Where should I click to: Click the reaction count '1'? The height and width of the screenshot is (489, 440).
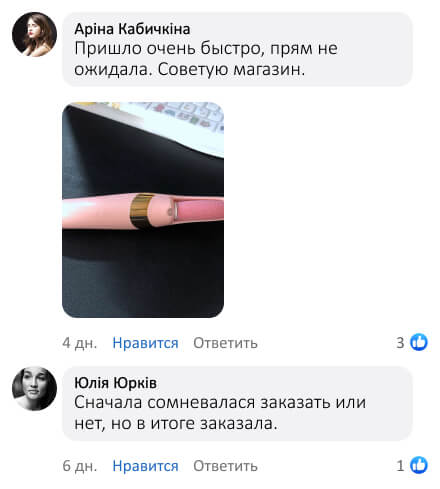click(x=400, y=465)
